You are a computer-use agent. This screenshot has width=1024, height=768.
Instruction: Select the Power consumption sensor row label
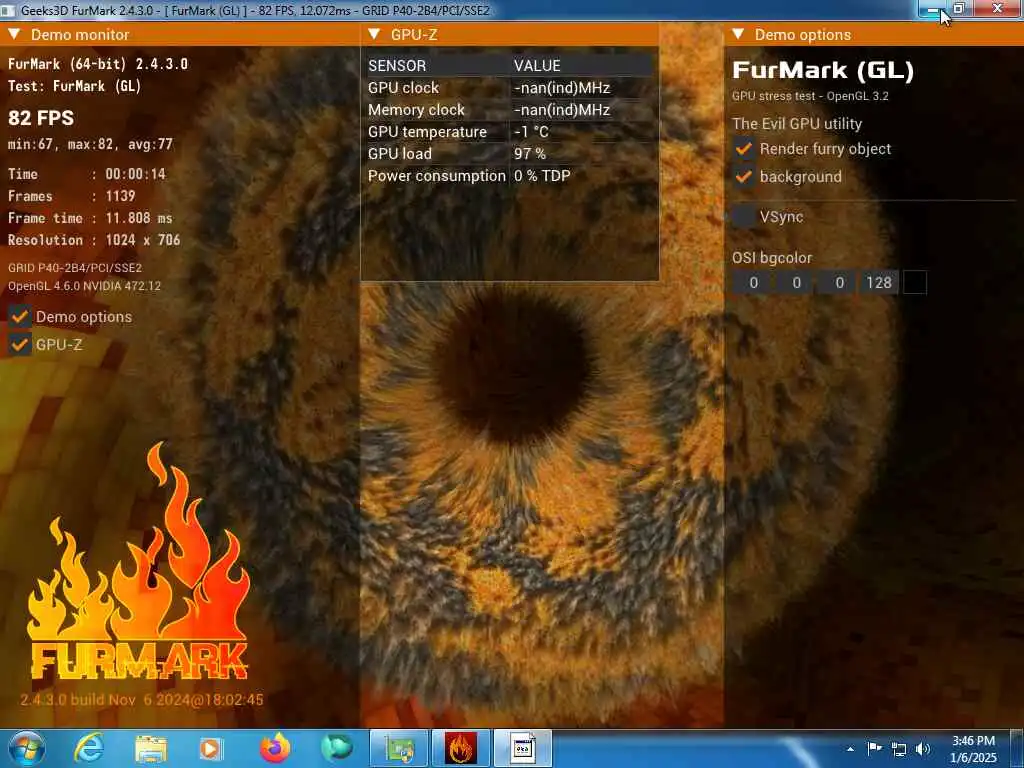coord(436,176)
